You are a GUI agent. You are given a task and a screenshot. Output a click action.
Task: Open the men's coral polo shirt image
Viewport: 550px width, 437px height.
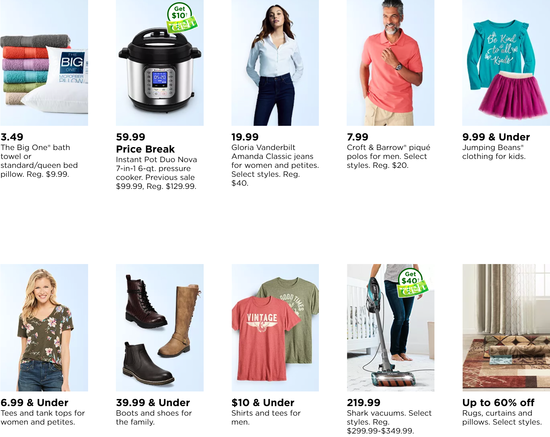click(390, 63)
